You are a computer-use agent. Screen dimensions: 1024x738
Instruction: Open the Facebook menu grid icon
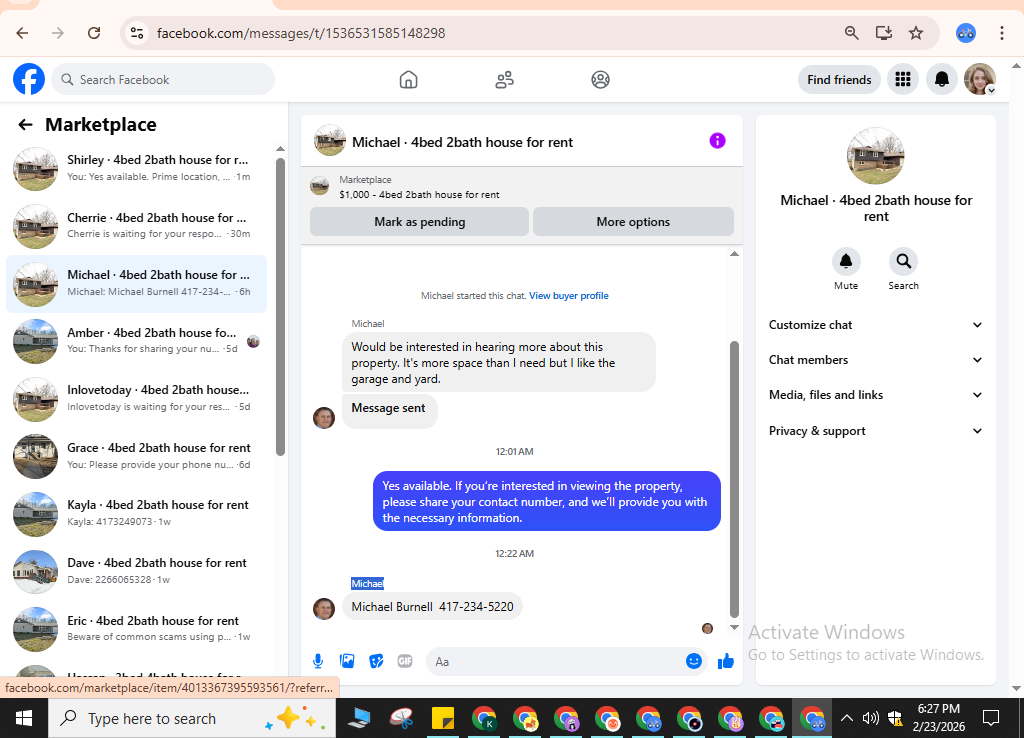(x=903, y=80)
